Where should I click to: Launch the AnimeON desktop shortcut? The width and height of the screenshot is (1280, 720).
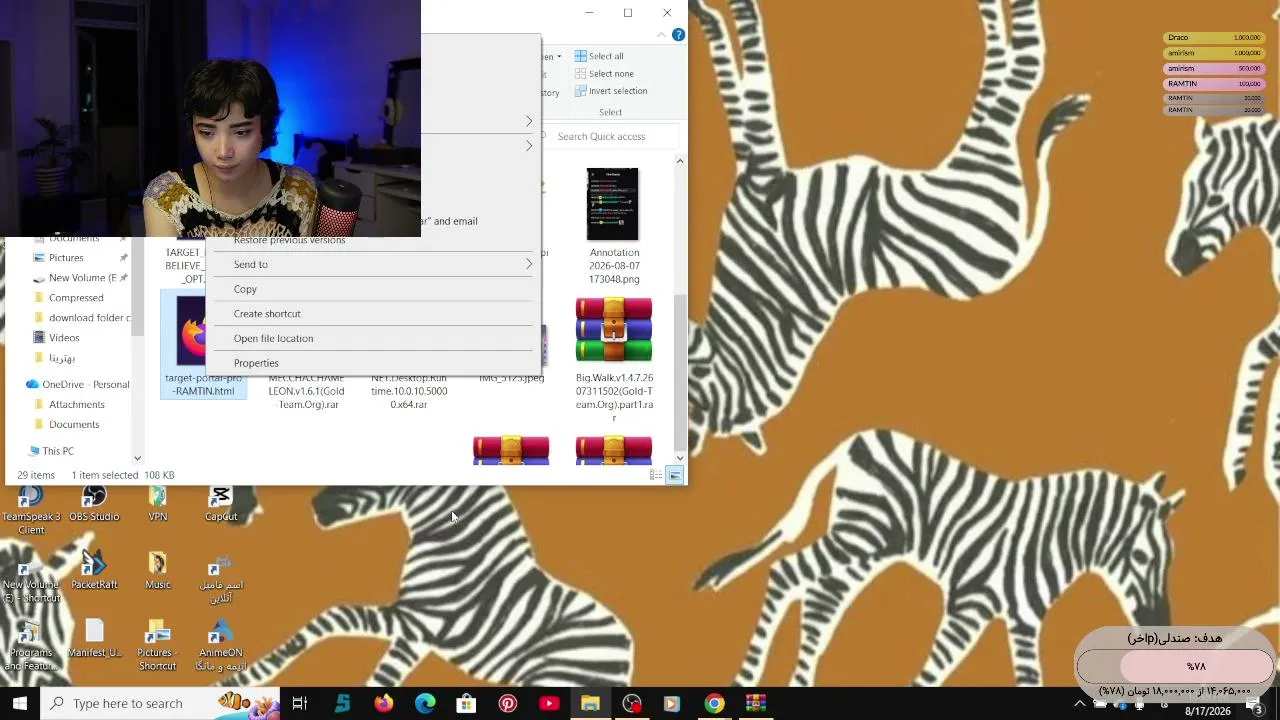pos(221,647)
